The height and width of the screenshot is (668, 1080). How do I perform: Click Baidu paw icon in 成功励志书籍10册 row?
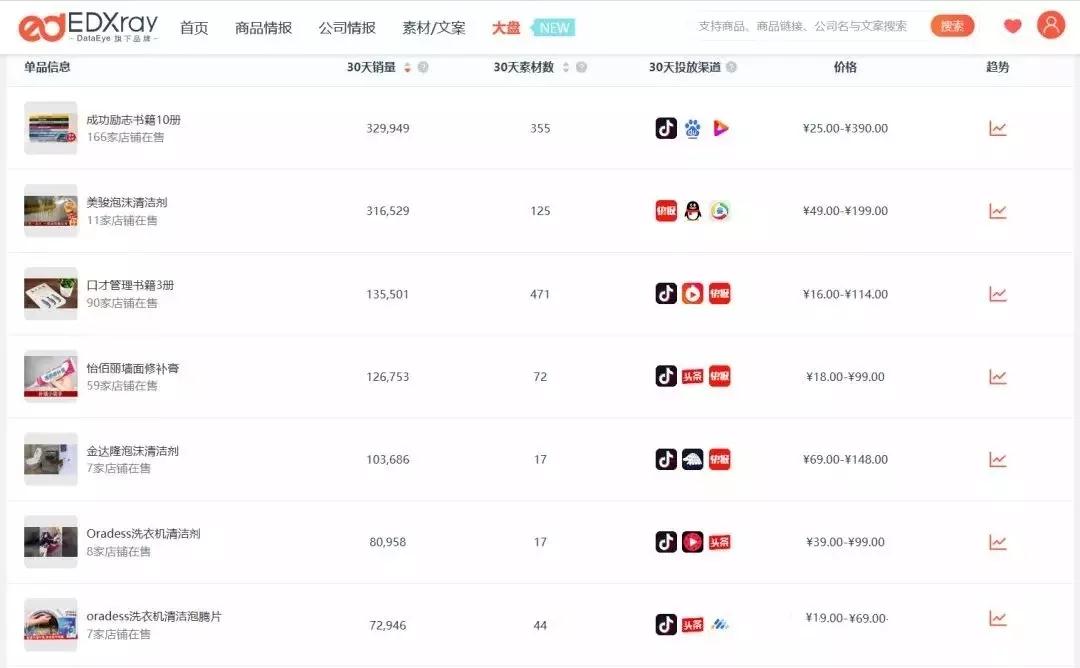tap(693, 128)
